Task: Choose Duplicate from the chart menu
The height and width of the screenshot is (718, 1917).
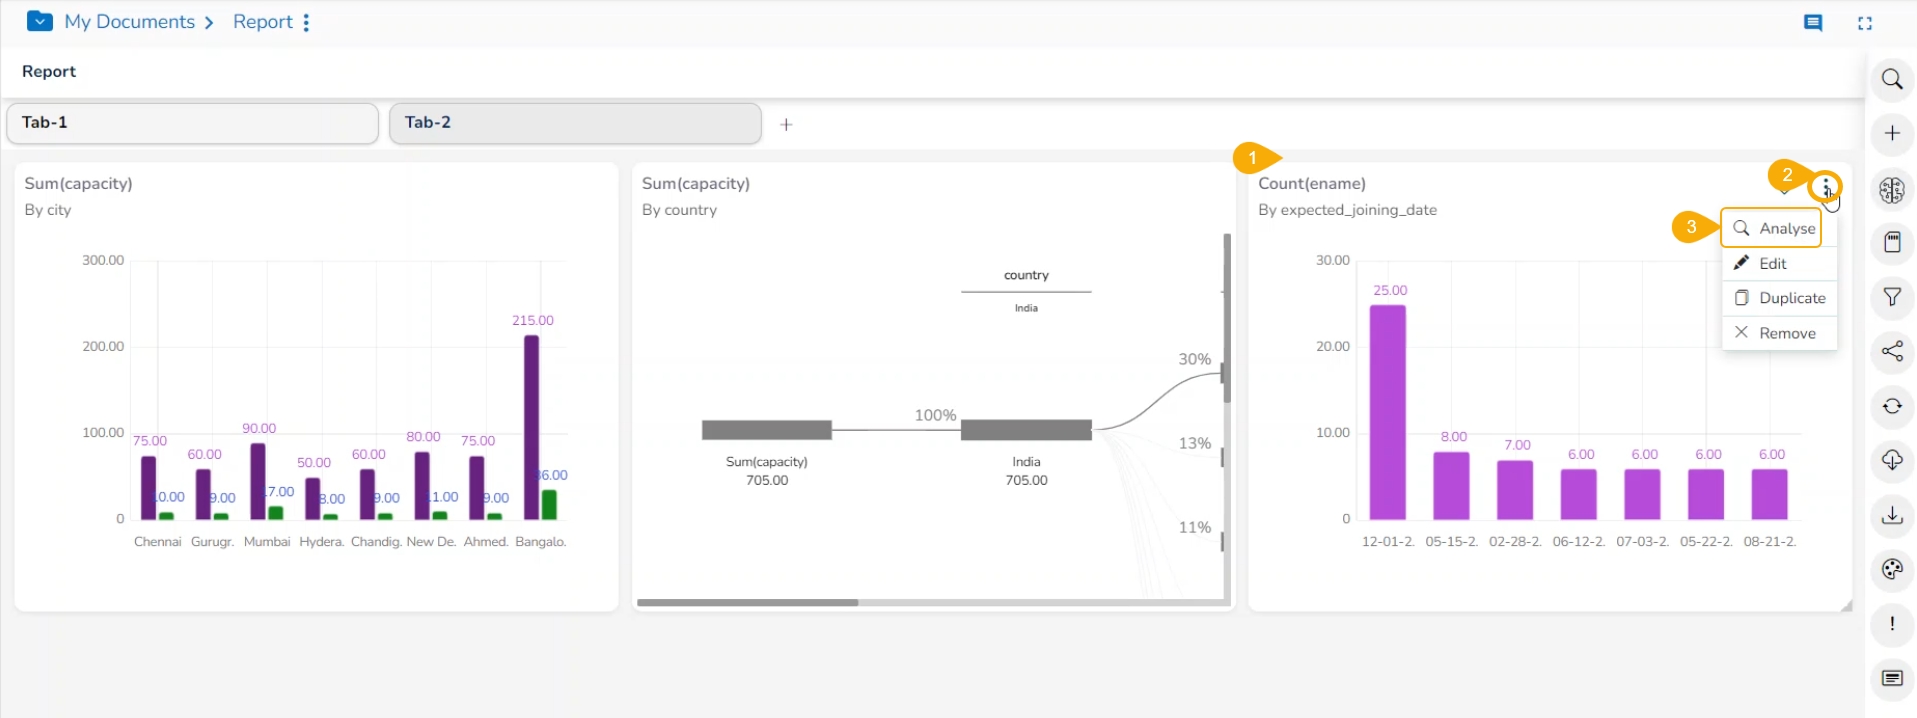Action: [x=1780, y=298]
